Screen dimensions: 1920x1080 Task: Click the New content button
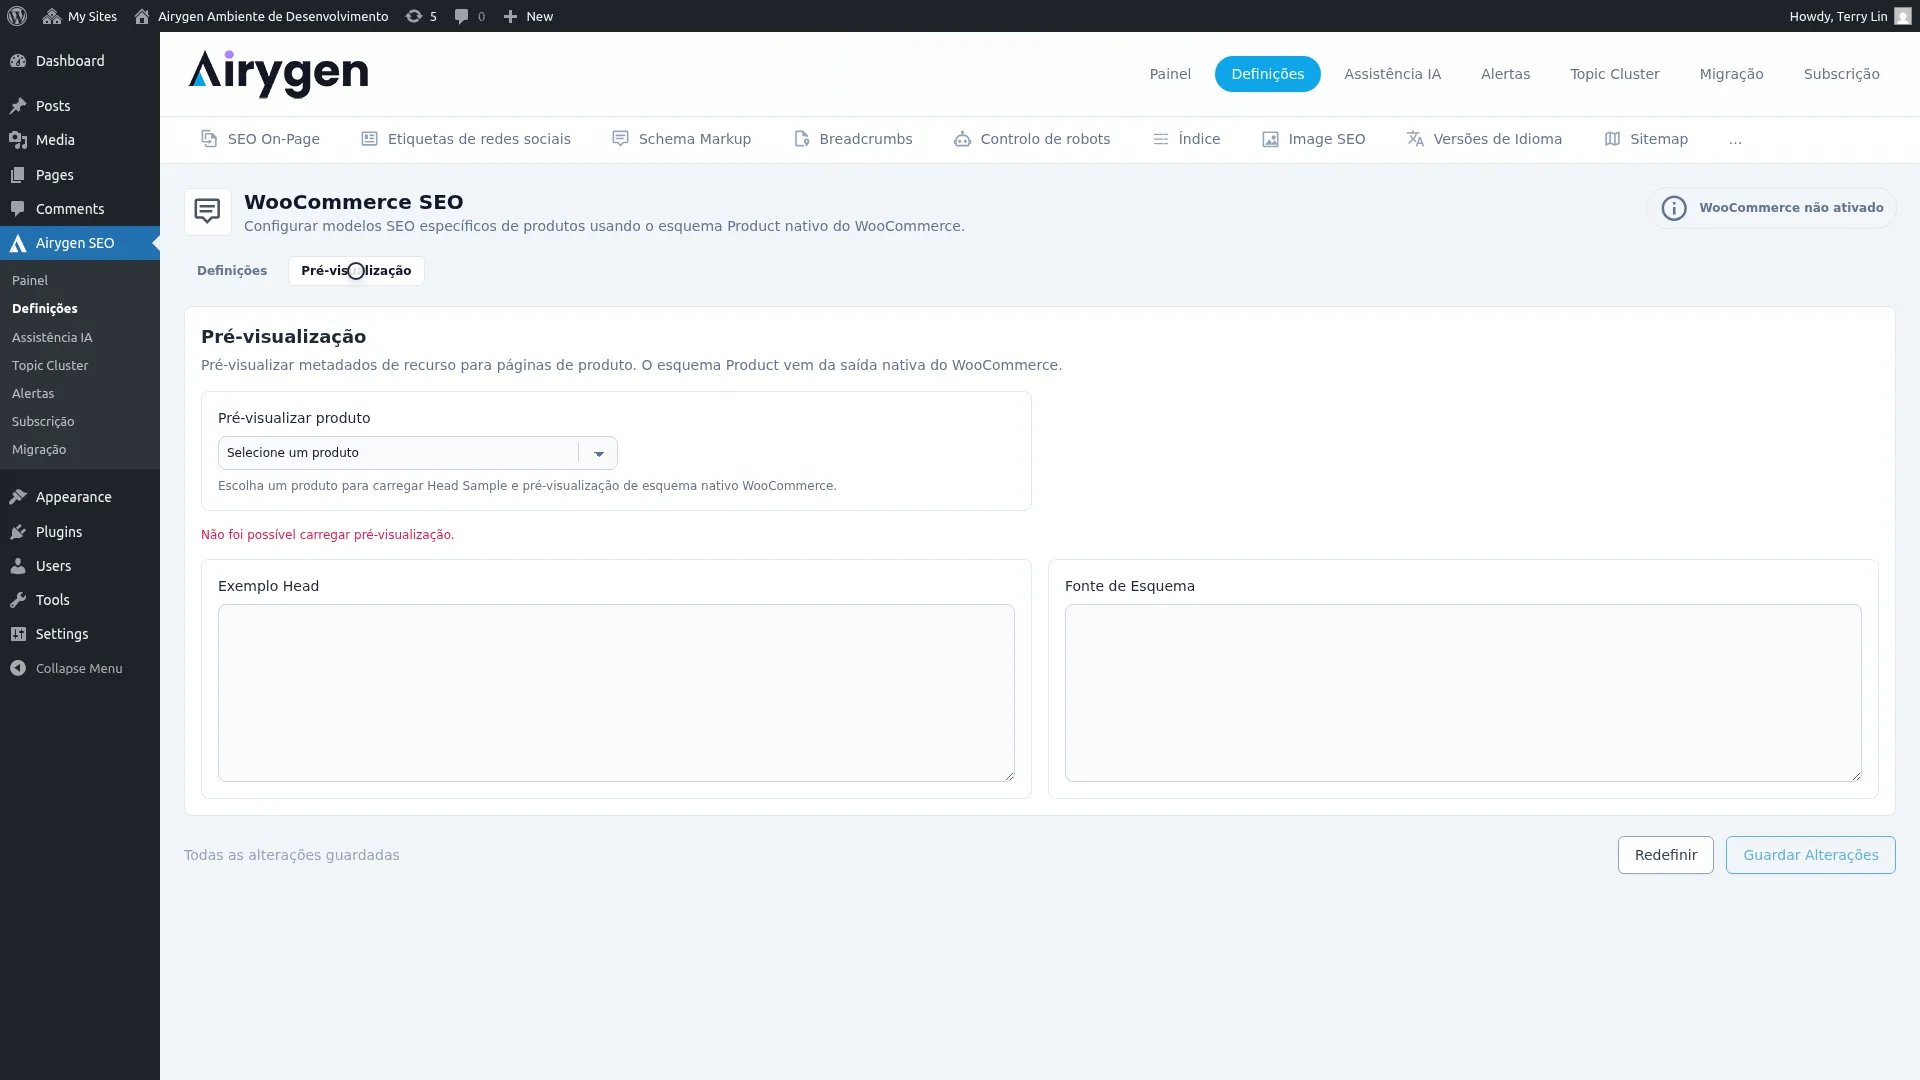[x=528, y=16]
